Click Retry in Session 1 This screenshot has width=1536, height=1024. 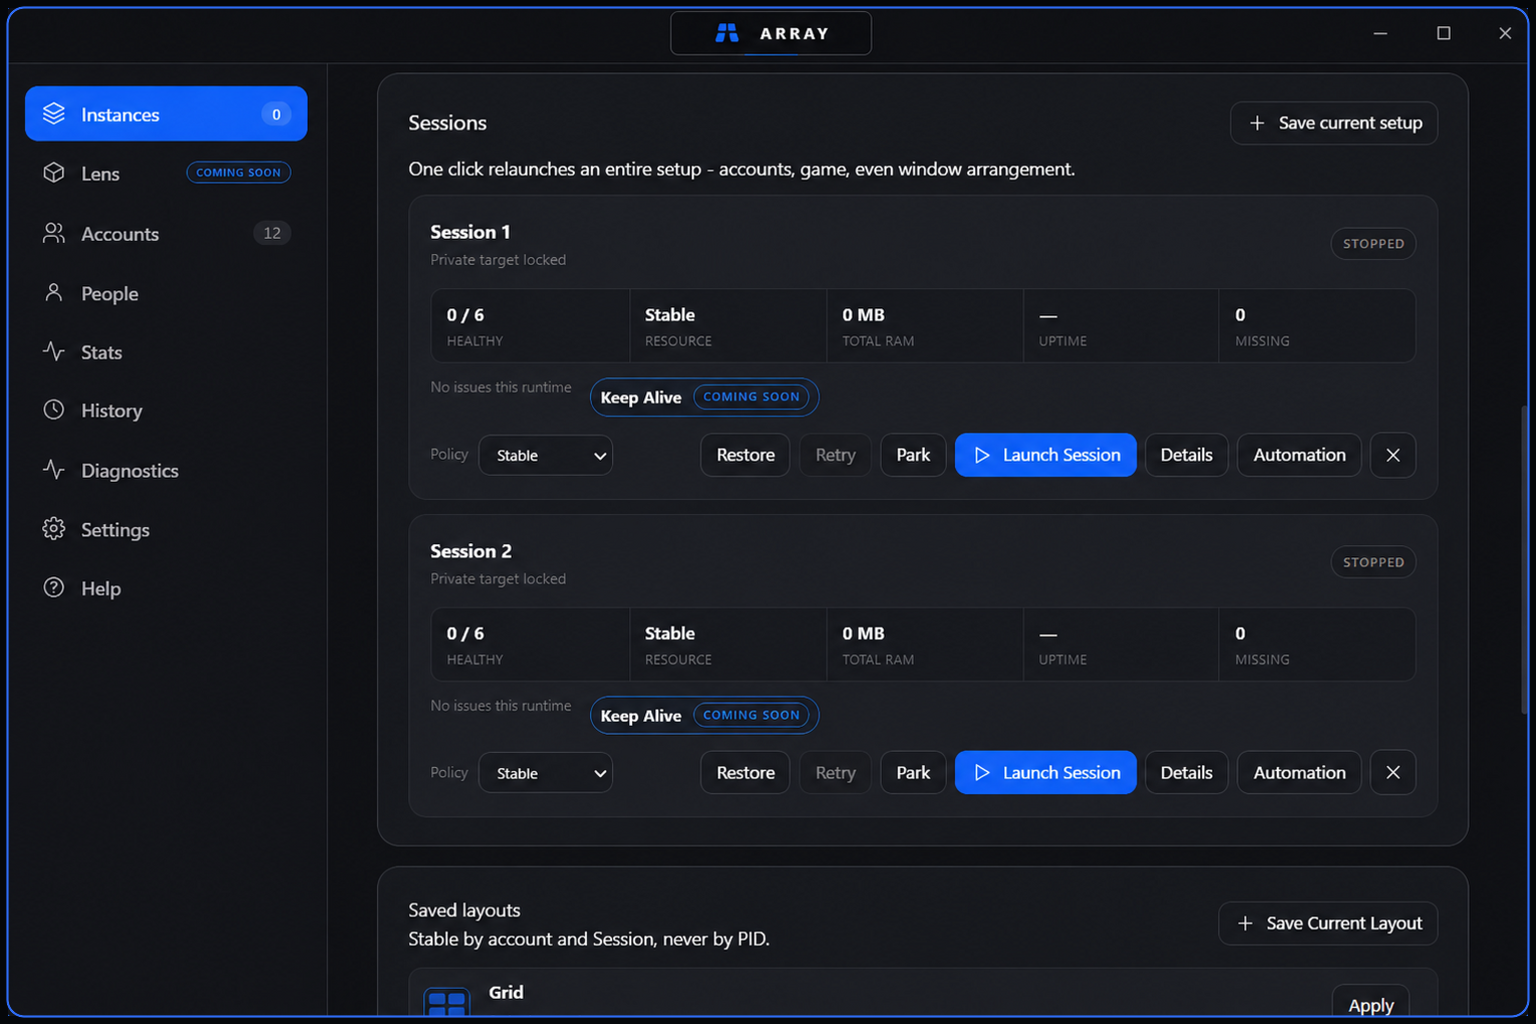point(835,455)
